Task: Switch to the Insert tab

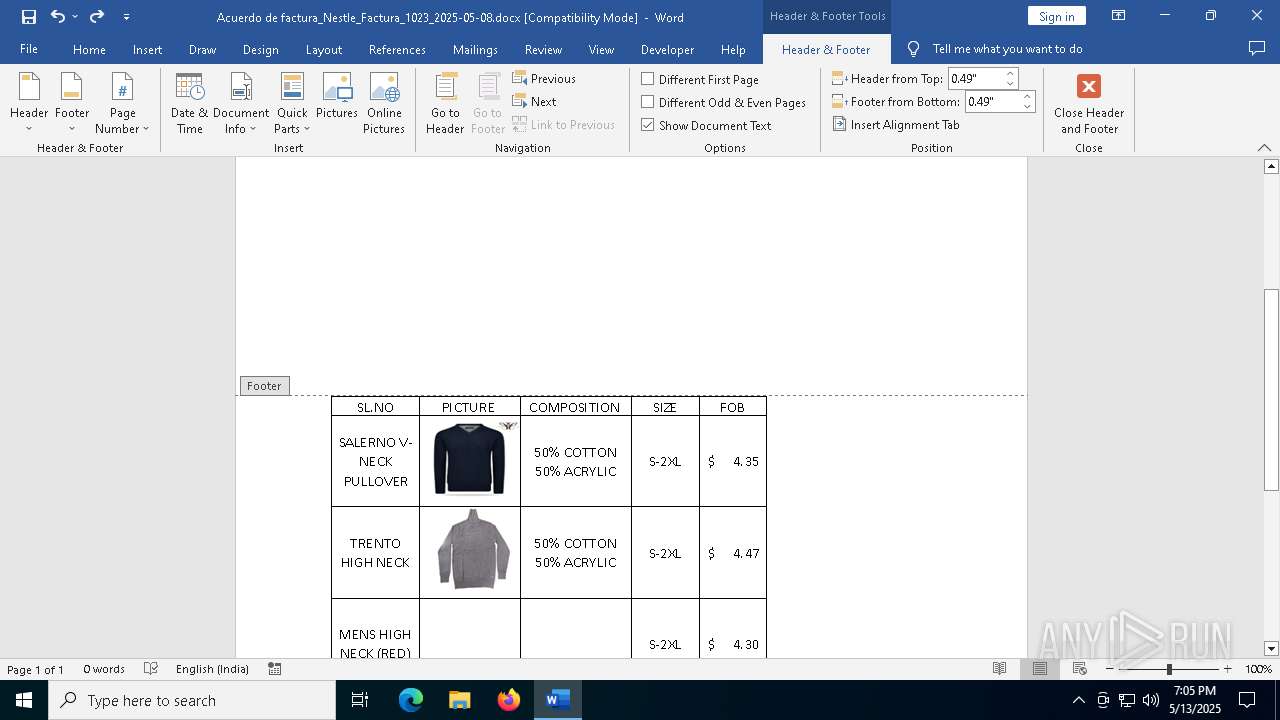Action: pos(147,49)
